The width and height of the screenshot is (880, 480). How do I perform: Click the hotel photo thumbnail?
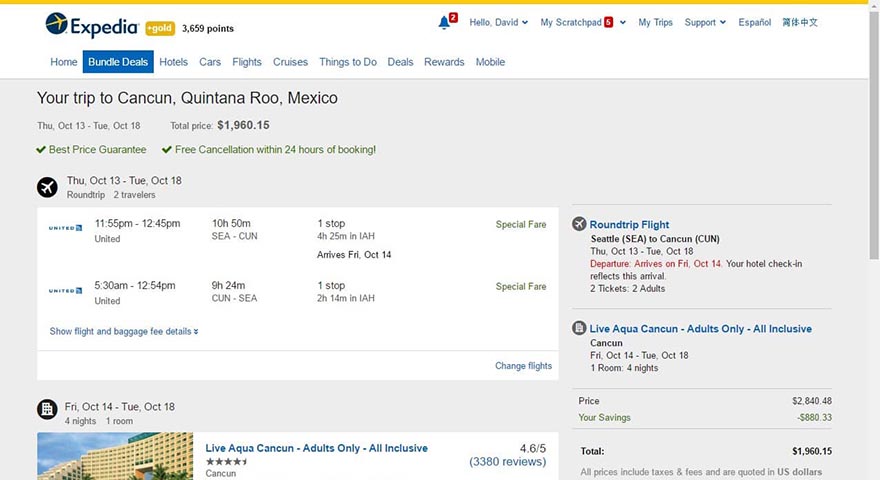coord(115,456)
